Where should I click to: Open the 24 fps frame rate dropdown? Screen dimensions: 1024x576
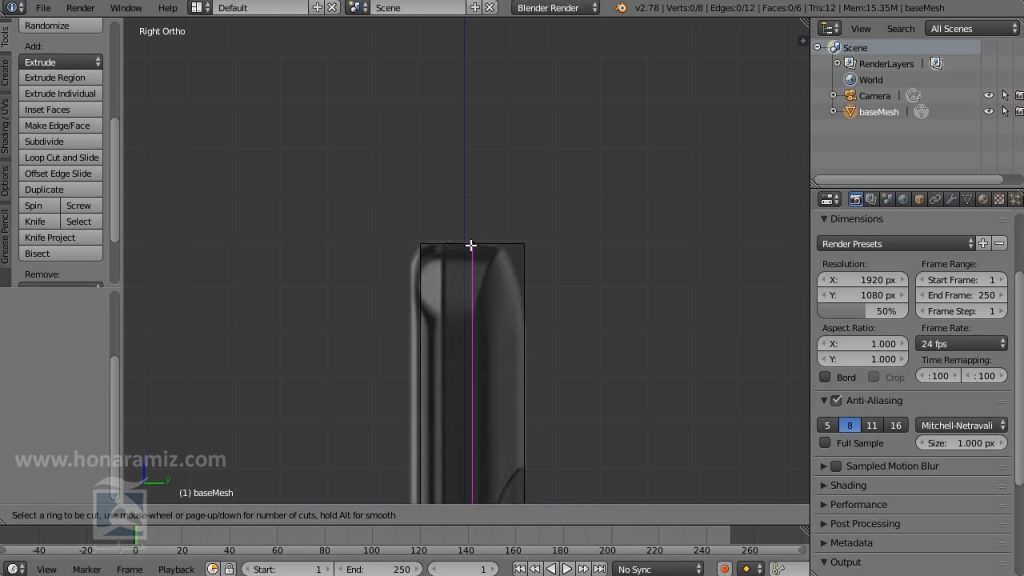tap(961, 344)
